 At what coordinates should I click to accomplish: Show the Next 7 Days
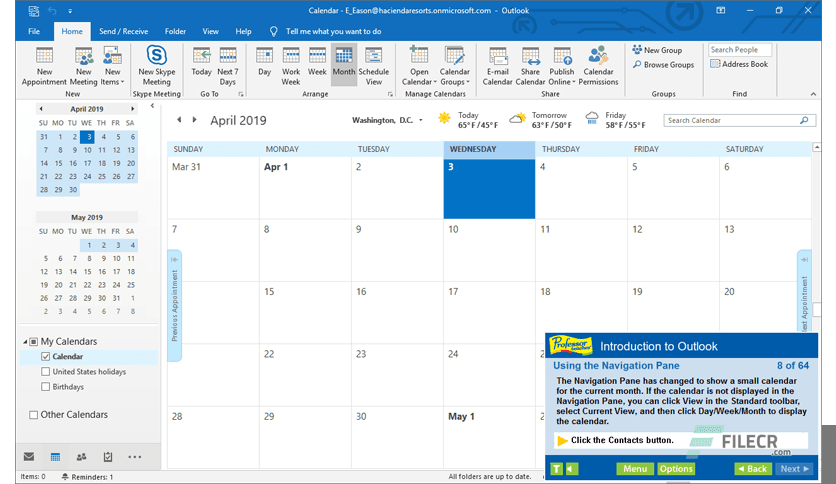[x=228, y=66]
